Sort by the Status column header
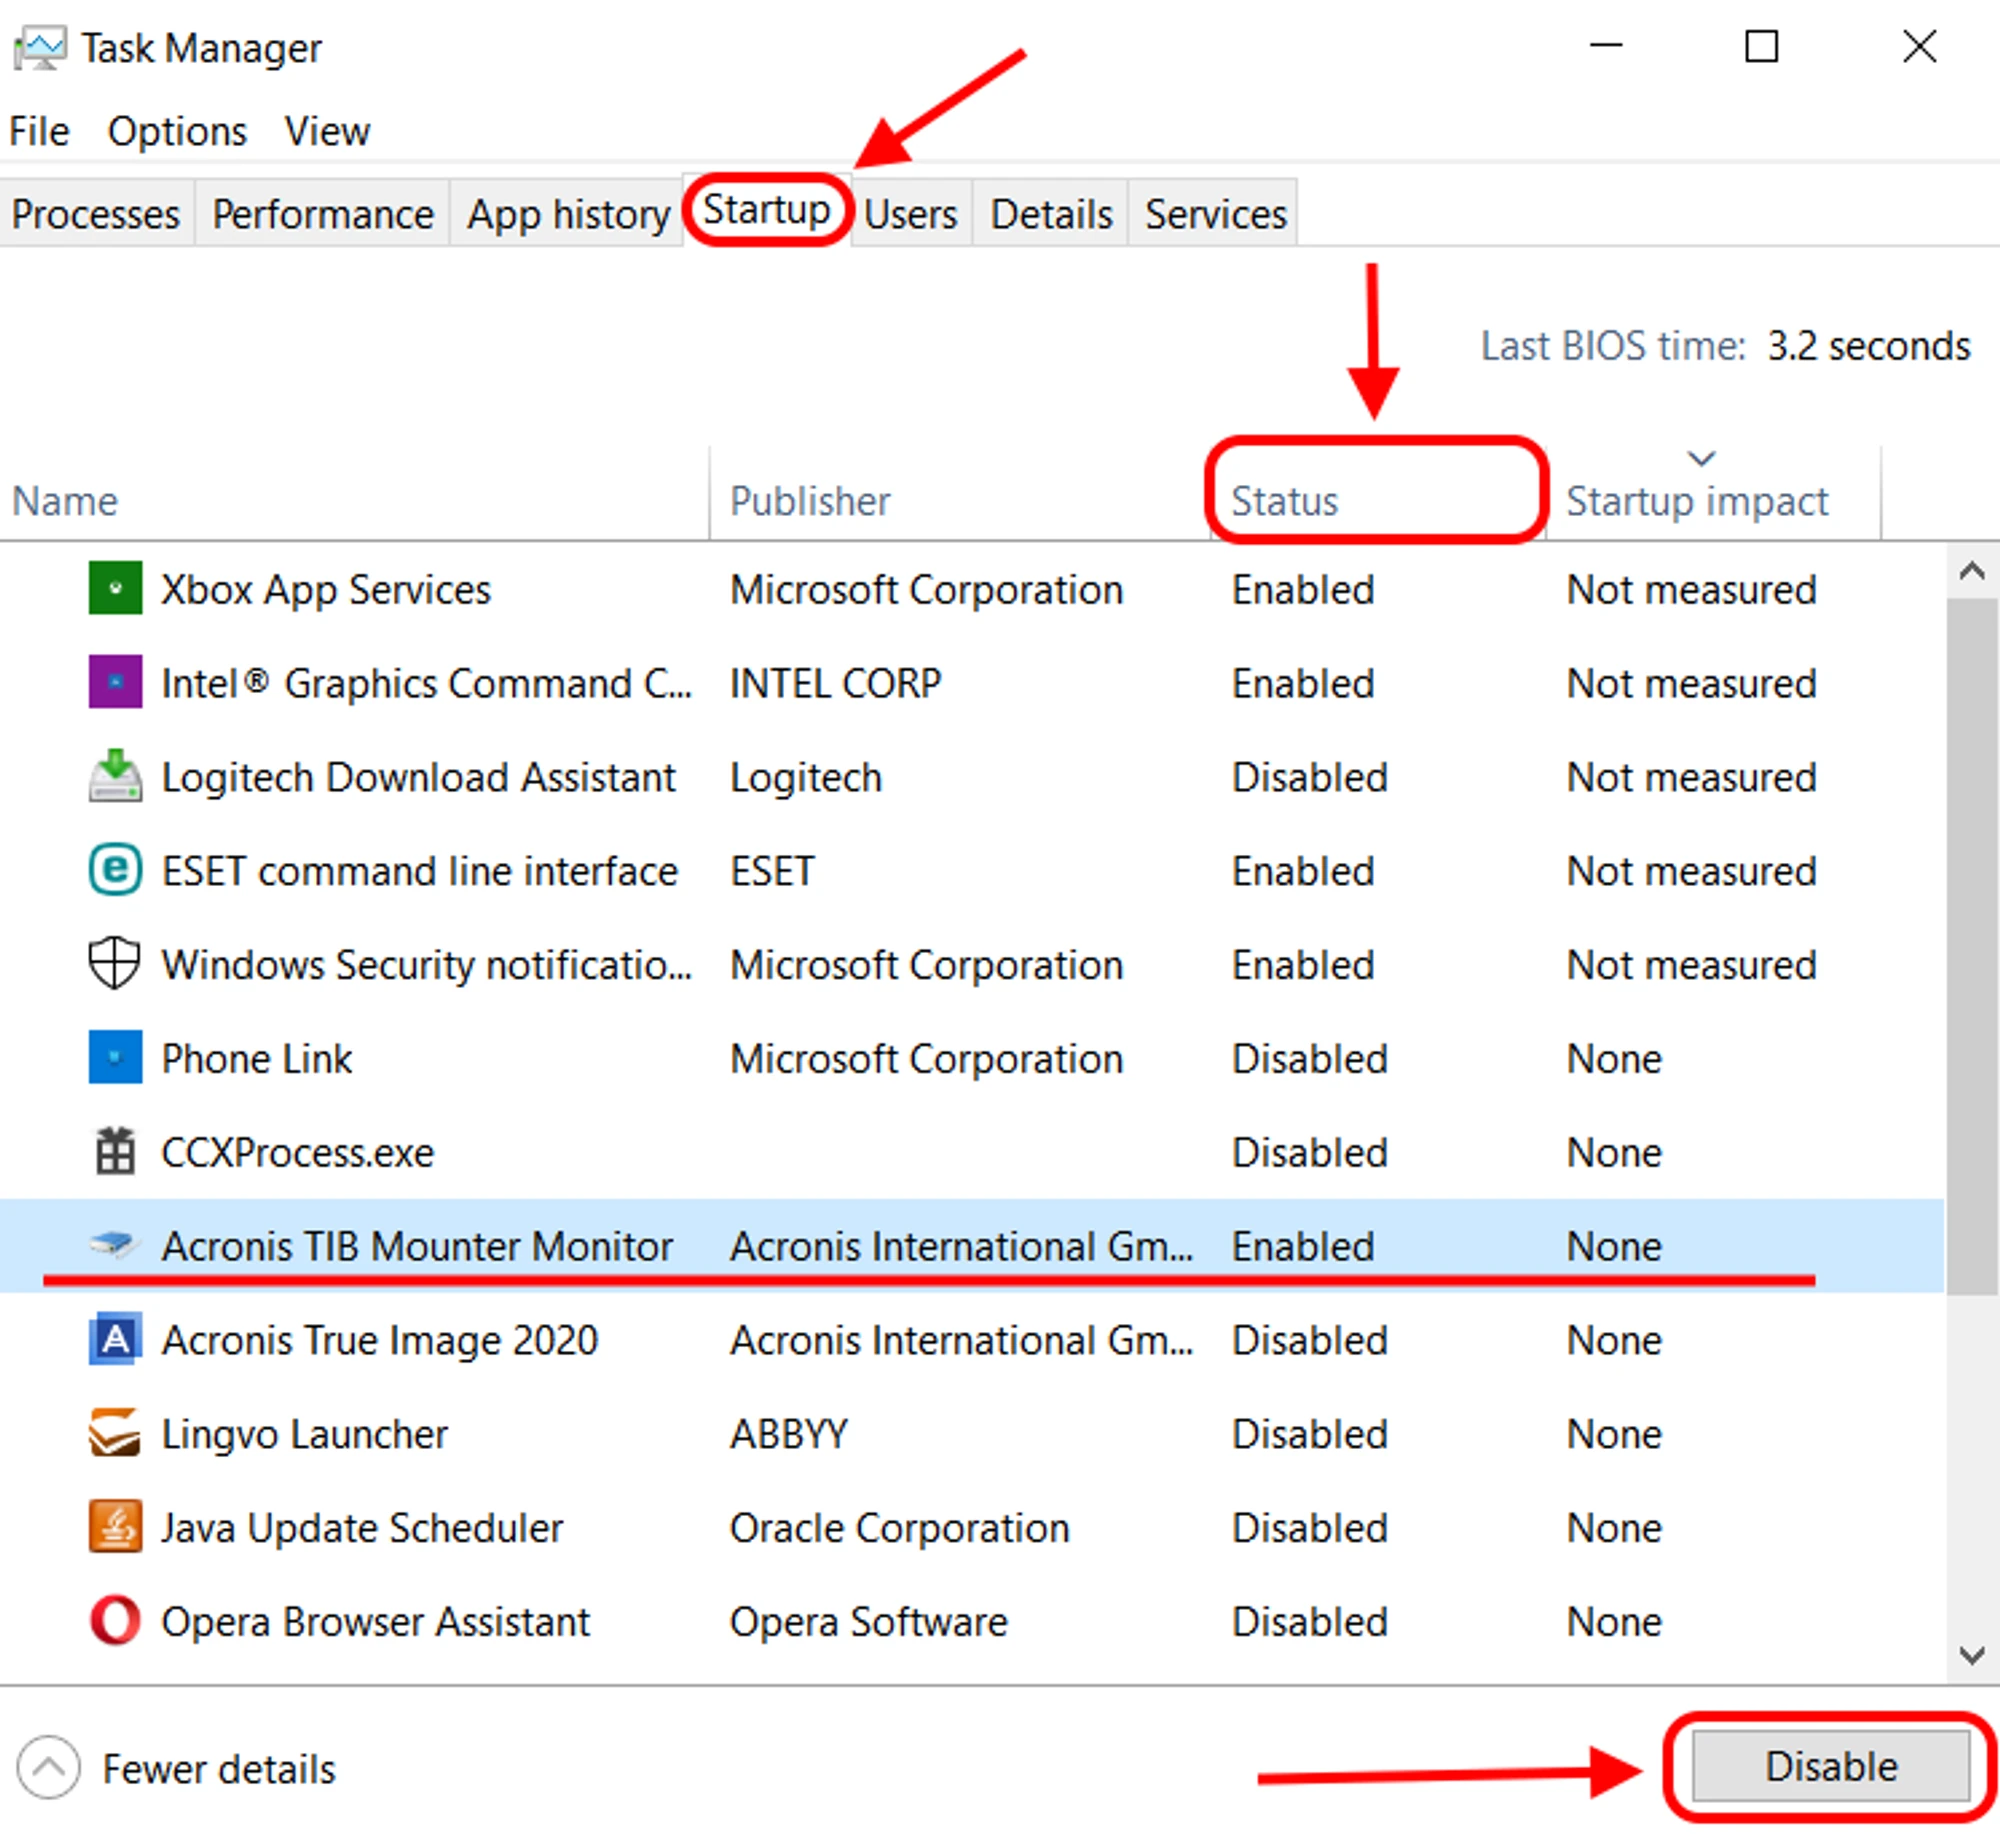 coord(1284,501)
